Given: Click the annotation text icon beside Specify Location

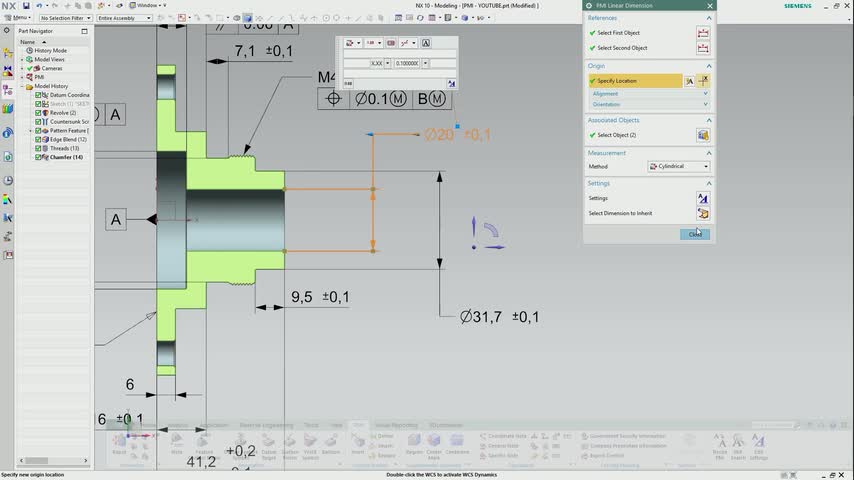Looking at the screenshot, I should pos(690,81).
